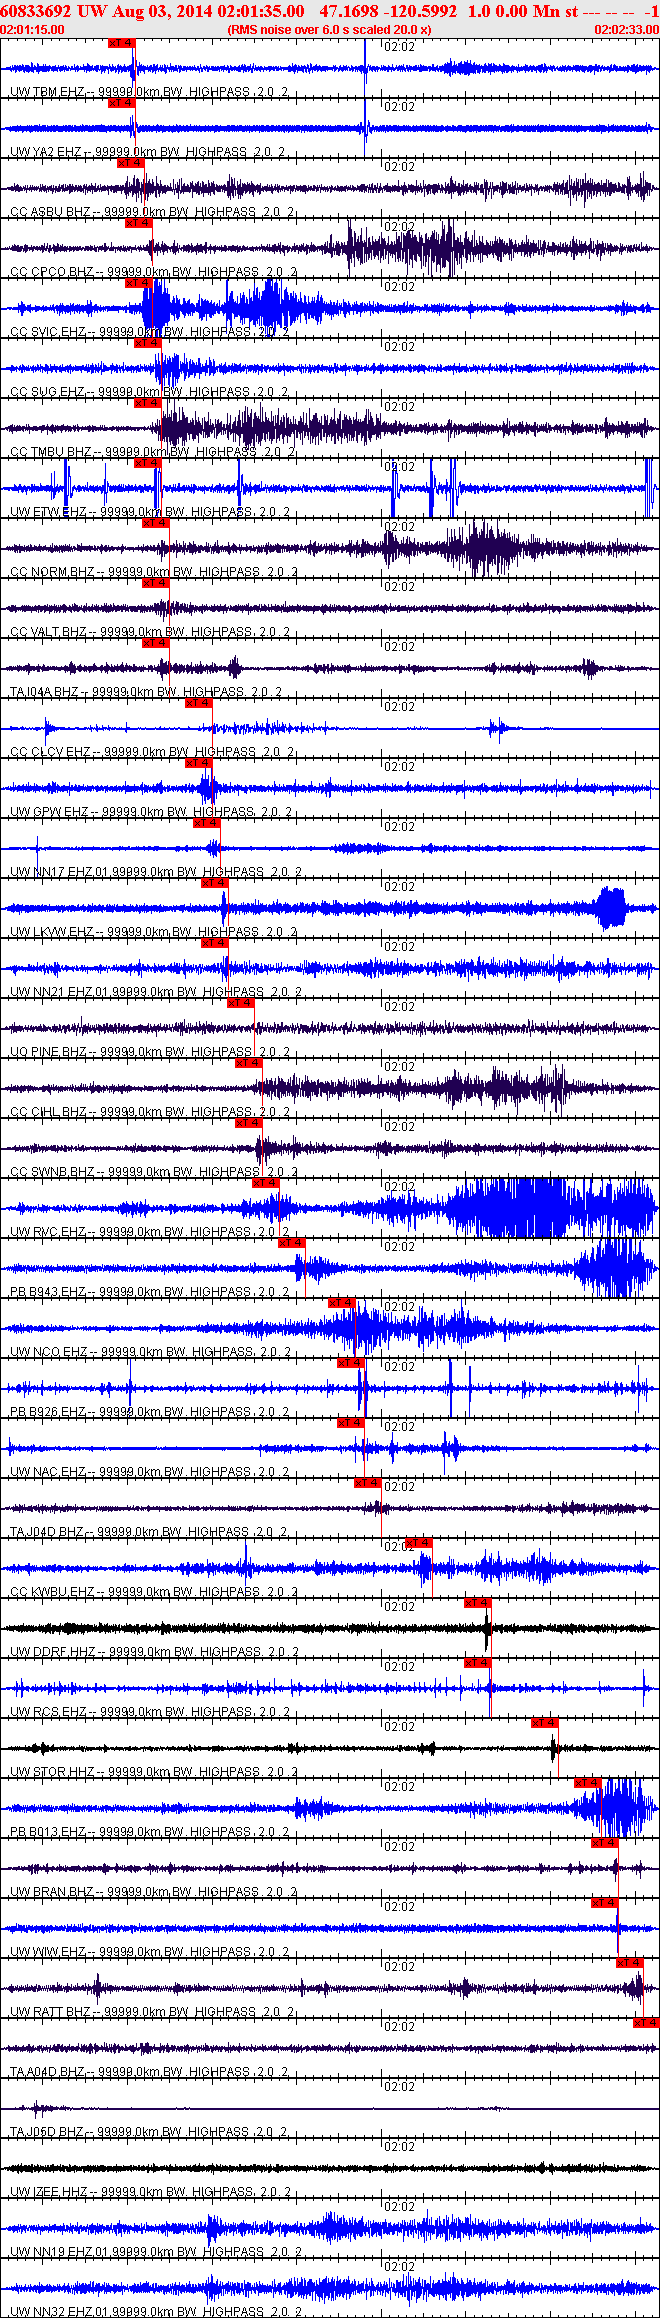Select the UW IZEE HHZ station label

pyautogui.click(x=150, y=2192)
